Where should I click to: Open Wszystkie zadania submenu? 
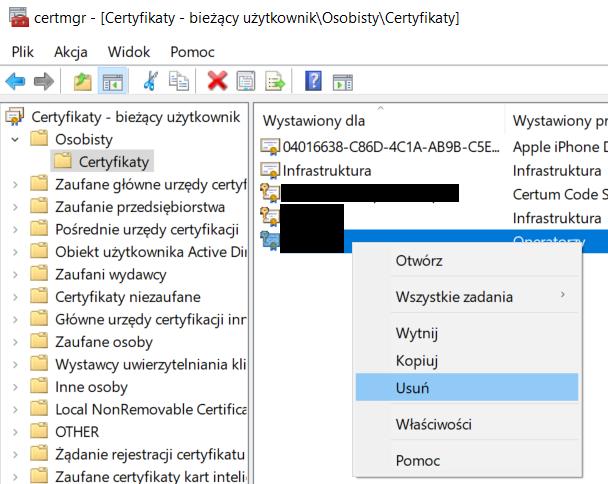tap(467, 297)
